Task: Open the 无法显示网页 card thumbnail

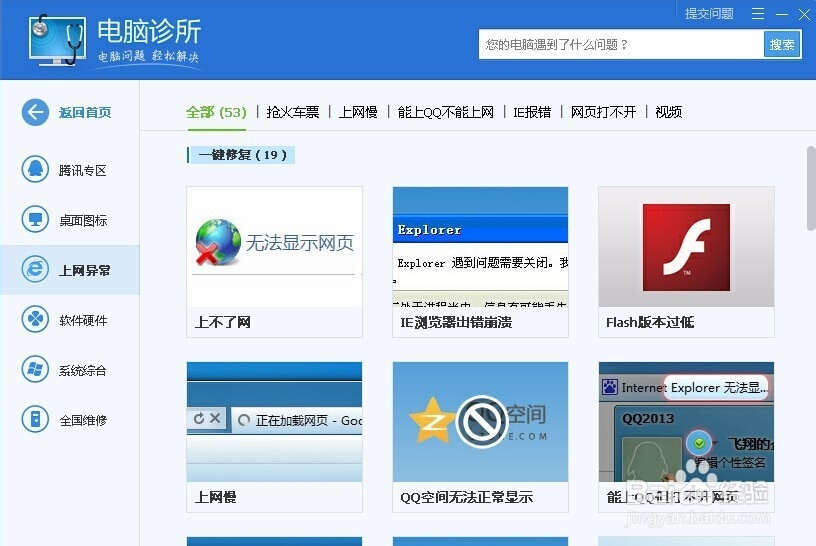Action: pyautogui.click(x=274, y=247)
